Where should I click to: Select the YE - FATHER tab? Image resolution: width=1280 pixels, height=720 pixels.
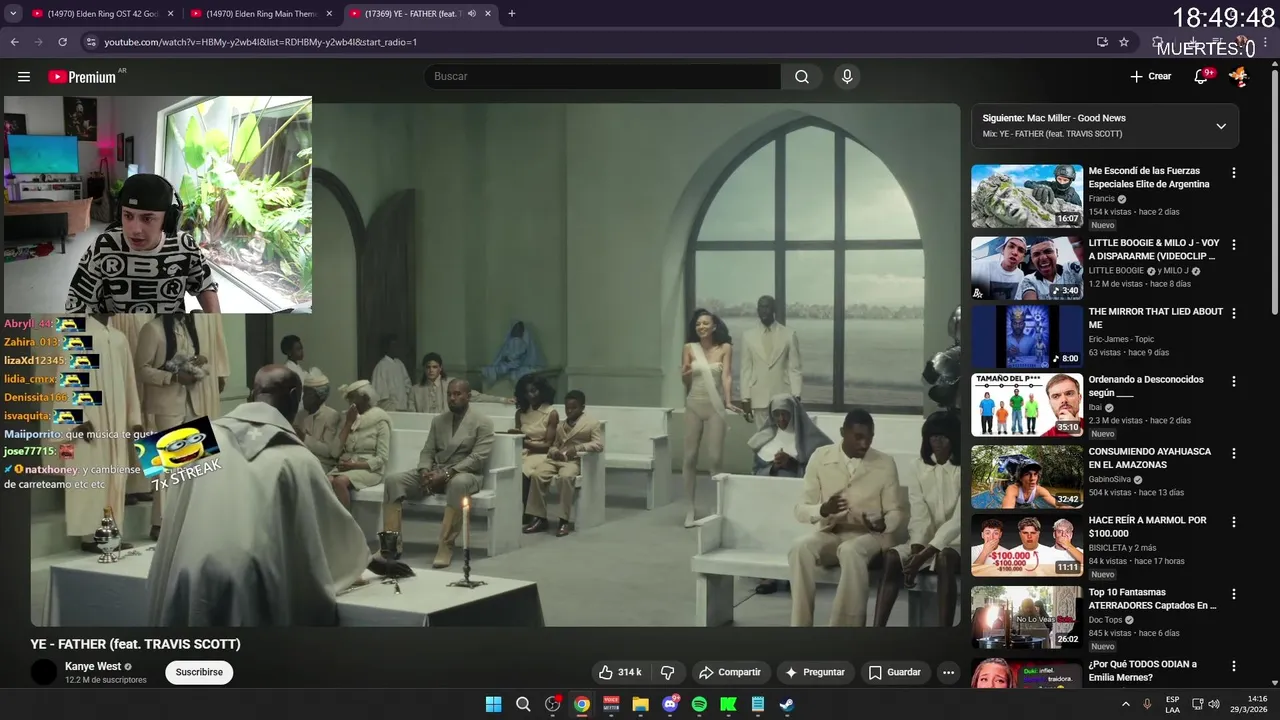(412, 14)
